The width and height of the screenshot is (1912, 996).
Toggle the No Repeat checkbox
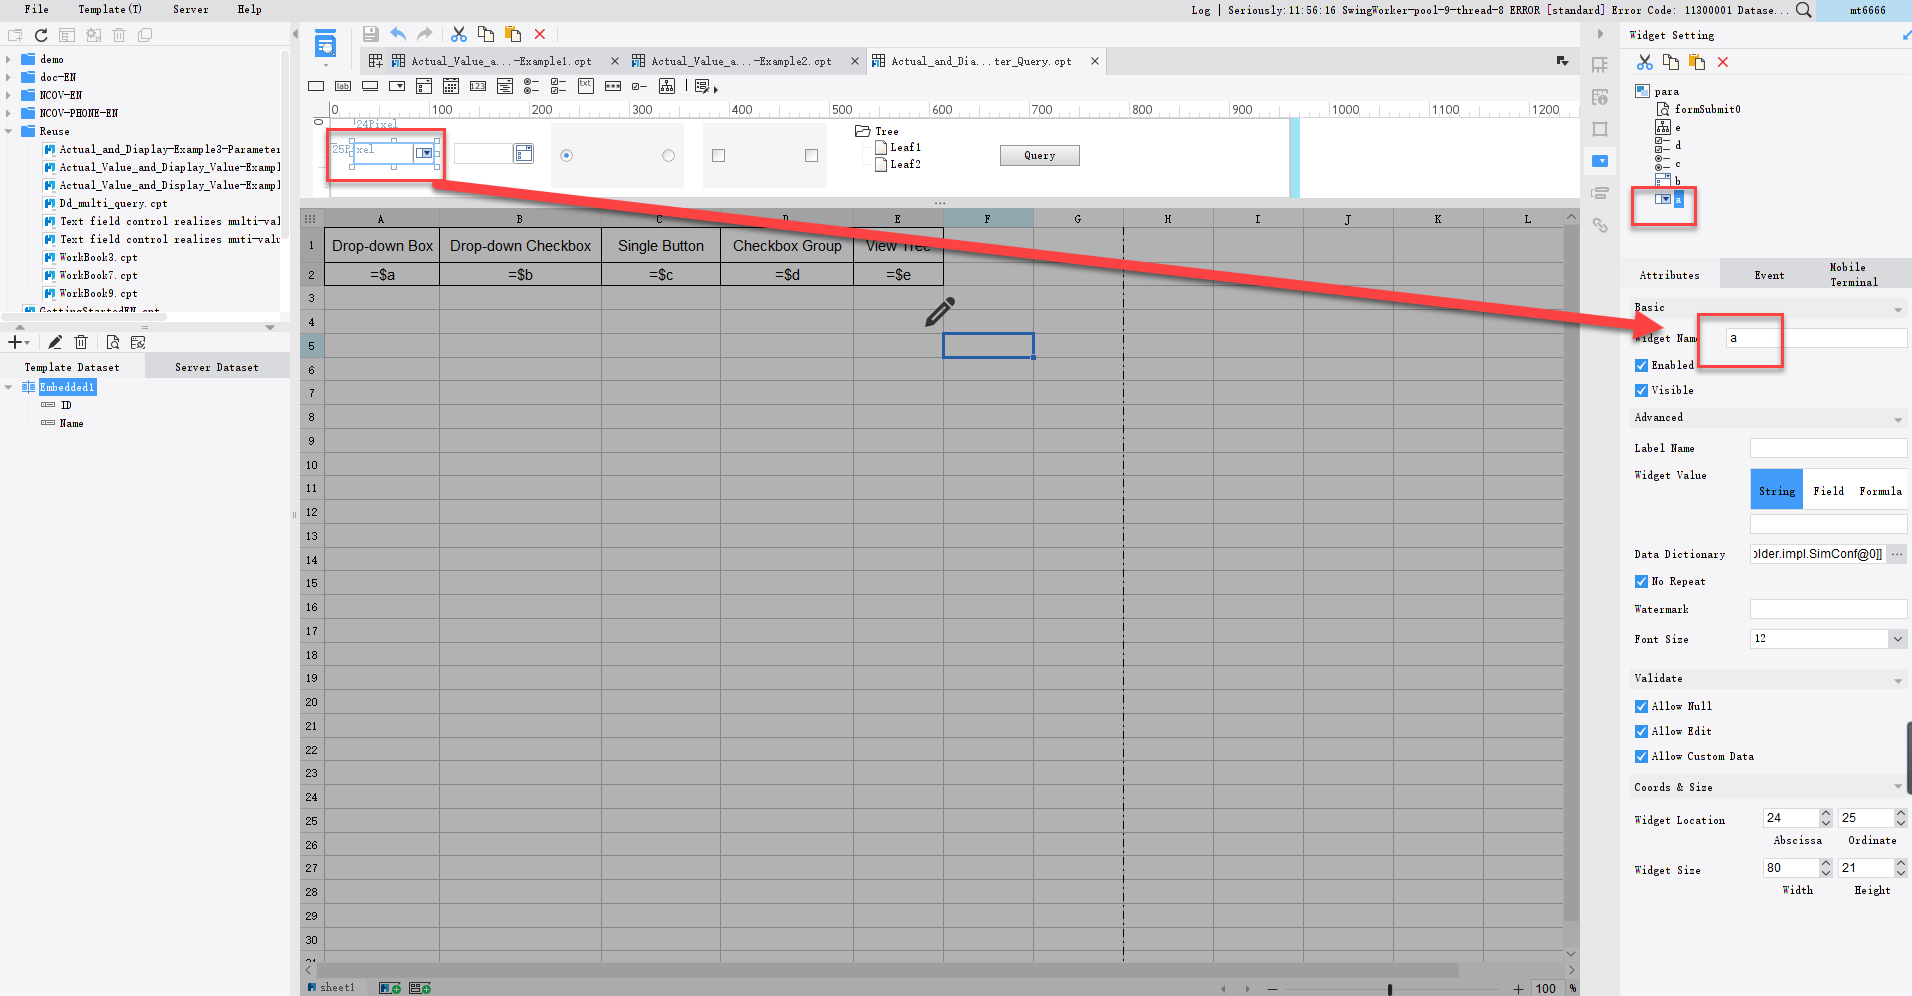pyautogui.click(x=1641, y=582)
